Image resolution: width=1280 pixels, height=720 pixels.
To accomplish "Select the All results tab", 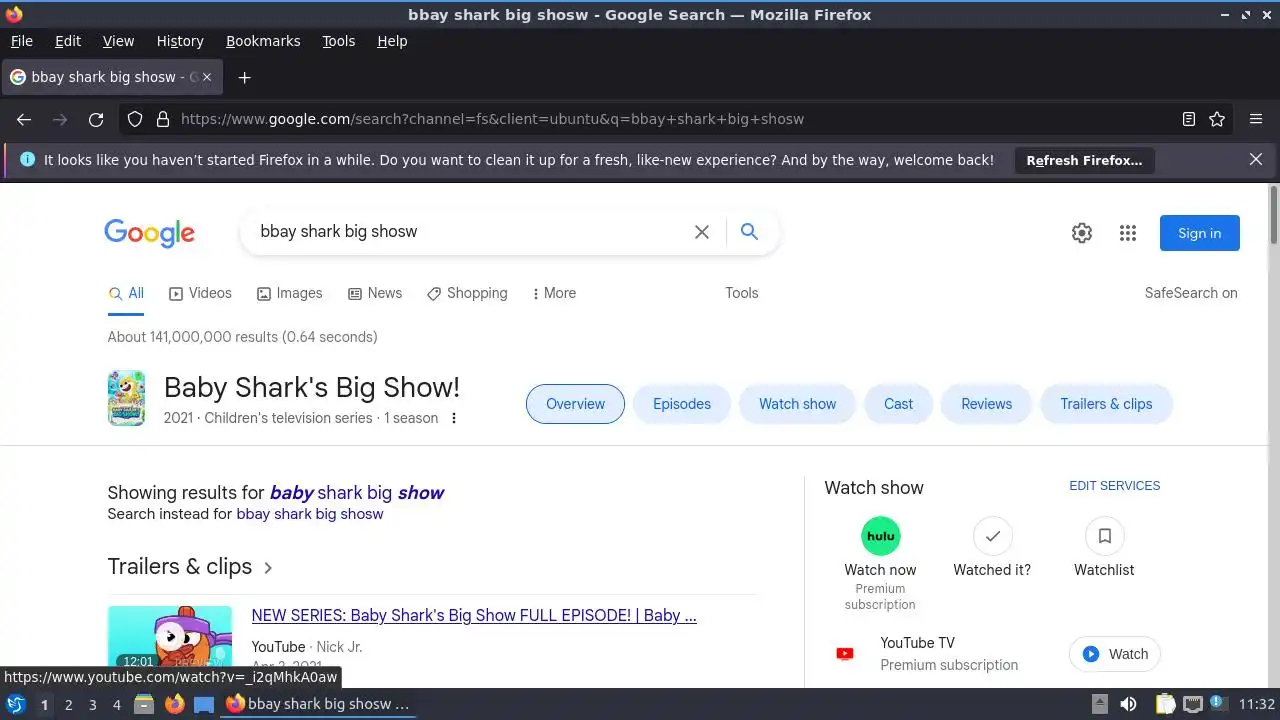I will [126, 293].
